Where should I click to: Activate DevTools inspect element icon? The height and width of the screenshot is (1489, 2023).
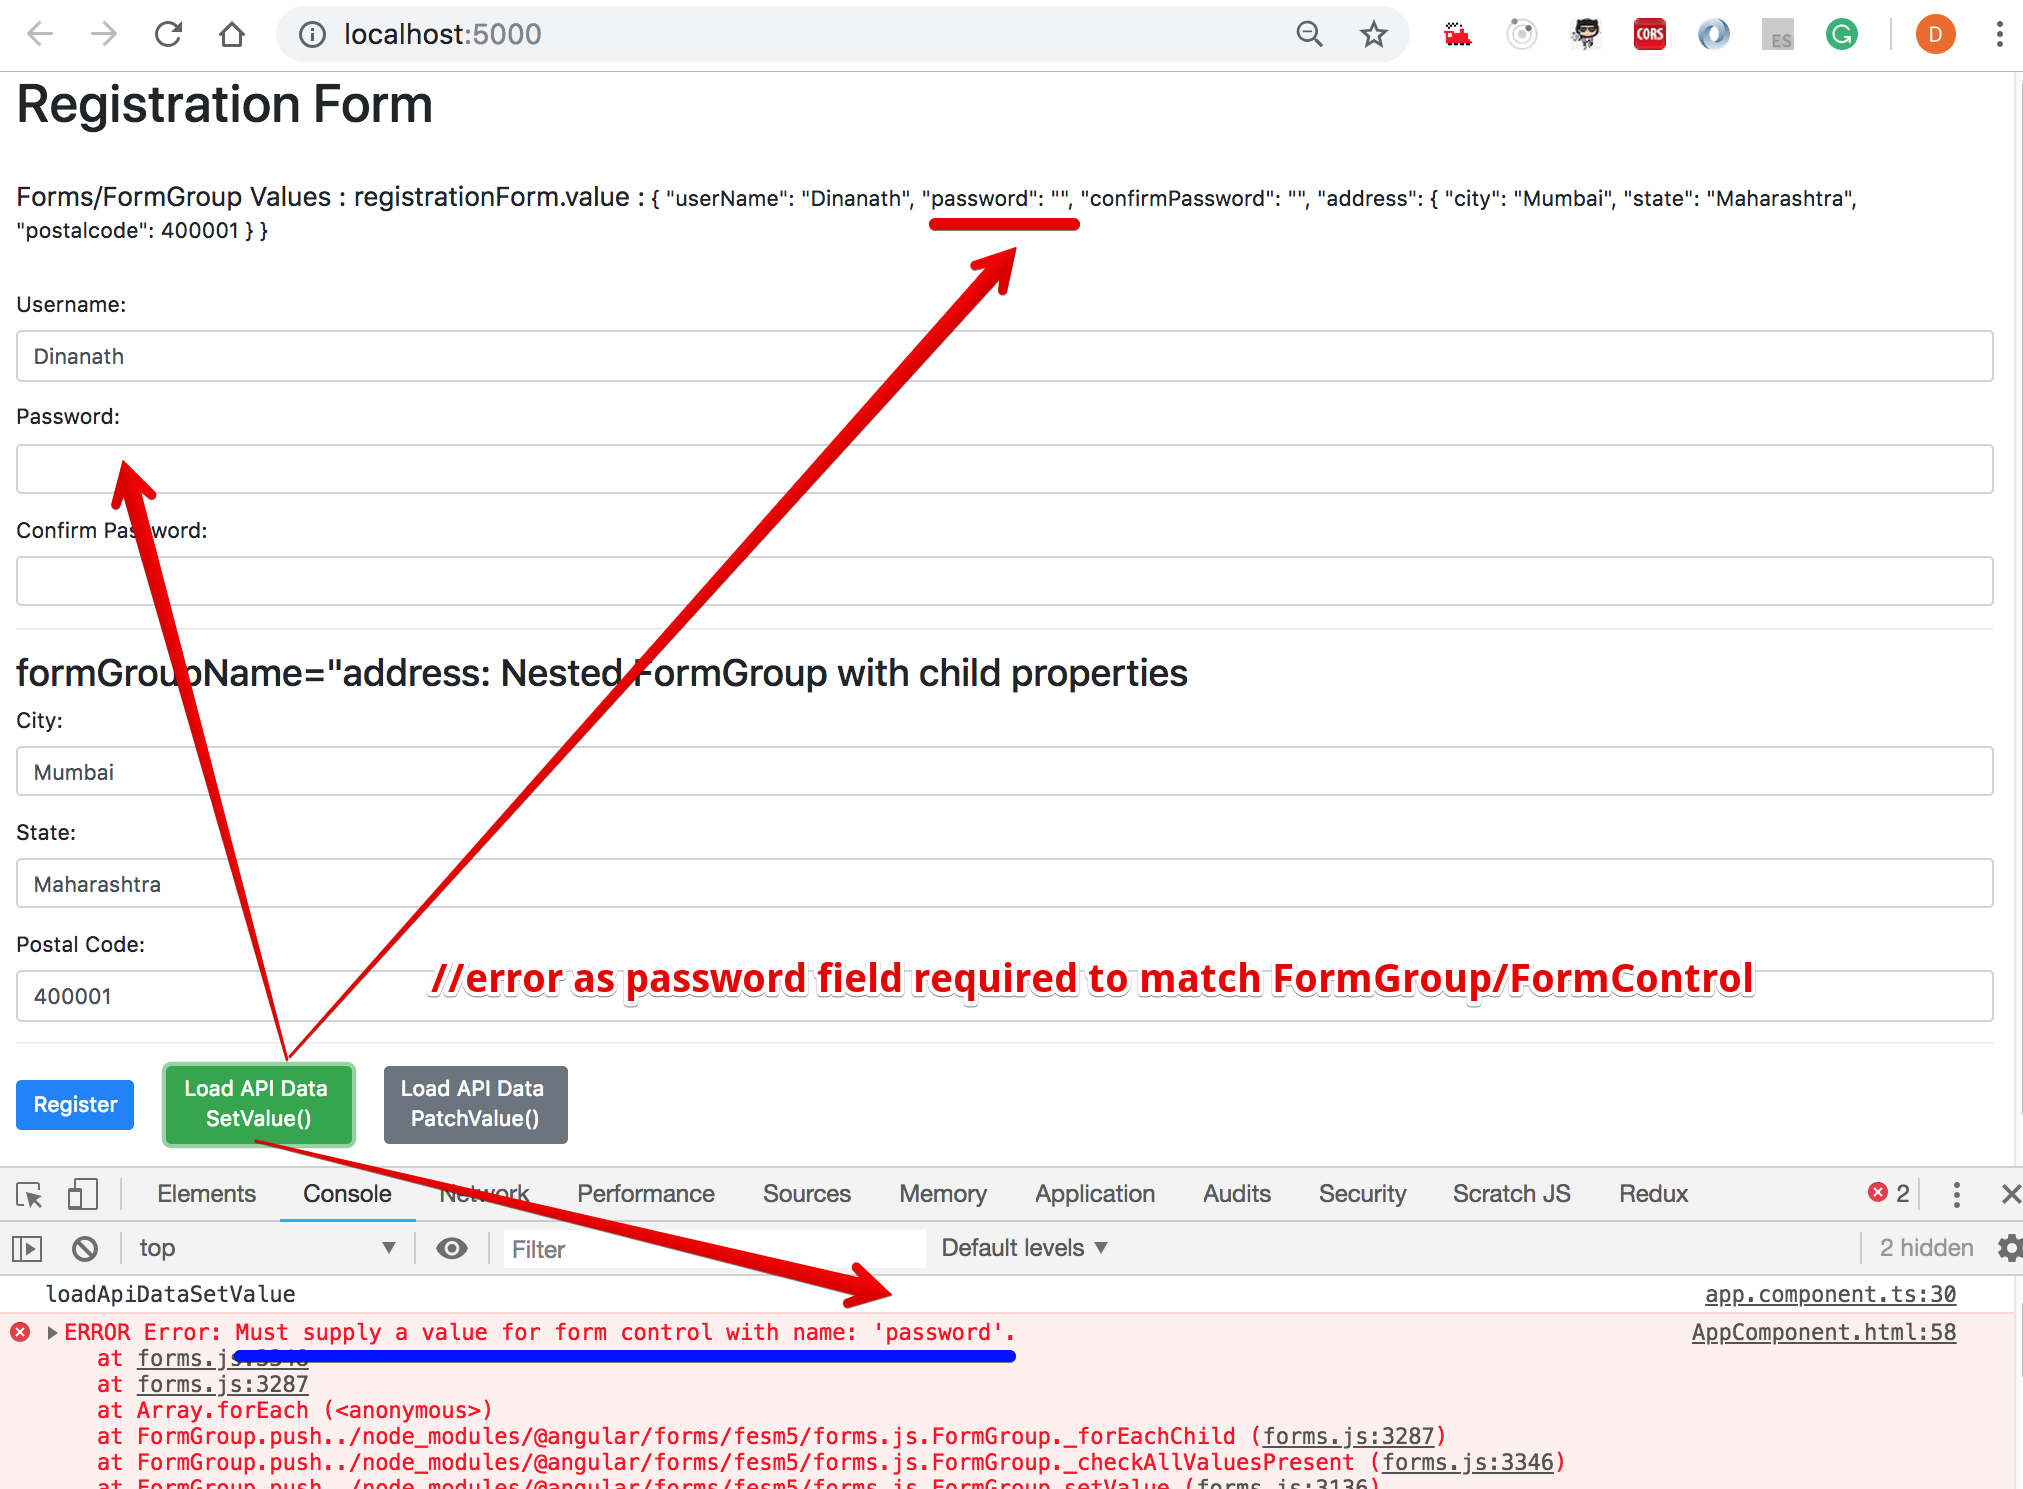[x=29, y=1194]
